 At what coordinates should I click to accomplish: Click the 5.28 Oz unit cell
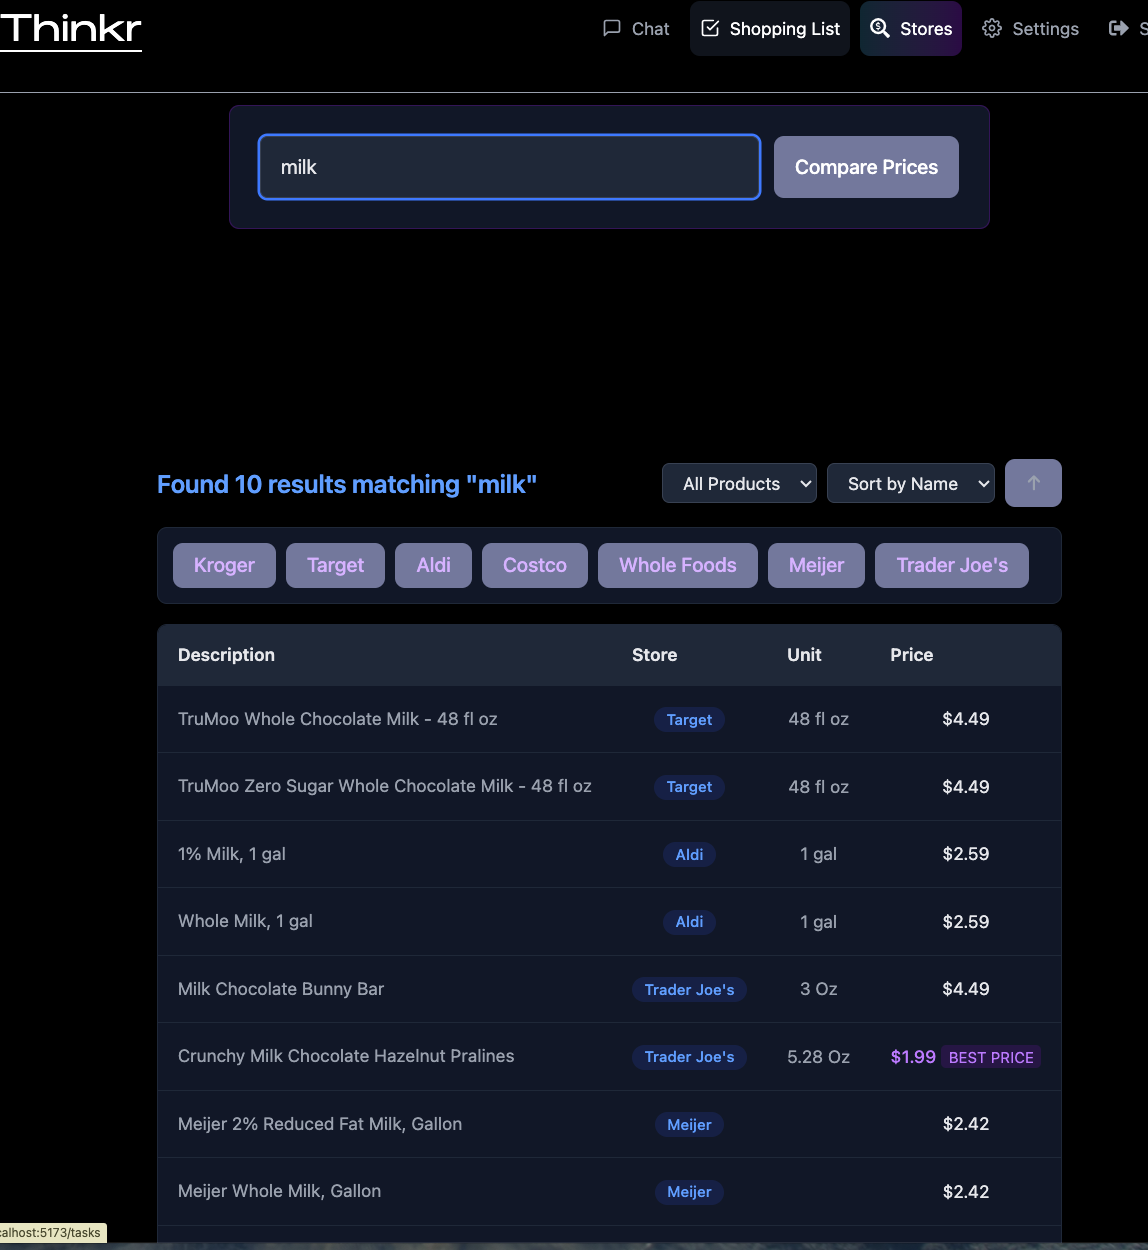tap(818, 1057)
